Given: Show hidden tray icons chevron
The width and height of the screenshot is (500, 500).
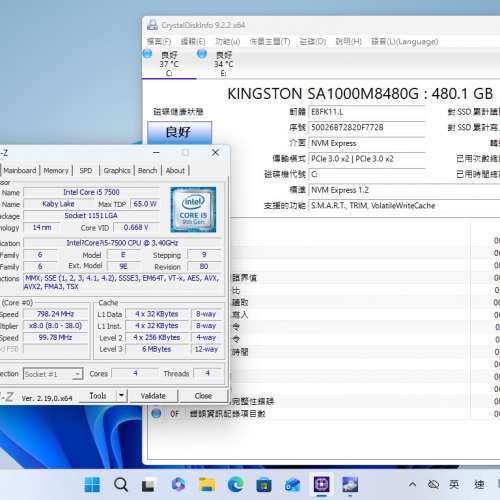Looking at the screenshot, I should point(412,484).
